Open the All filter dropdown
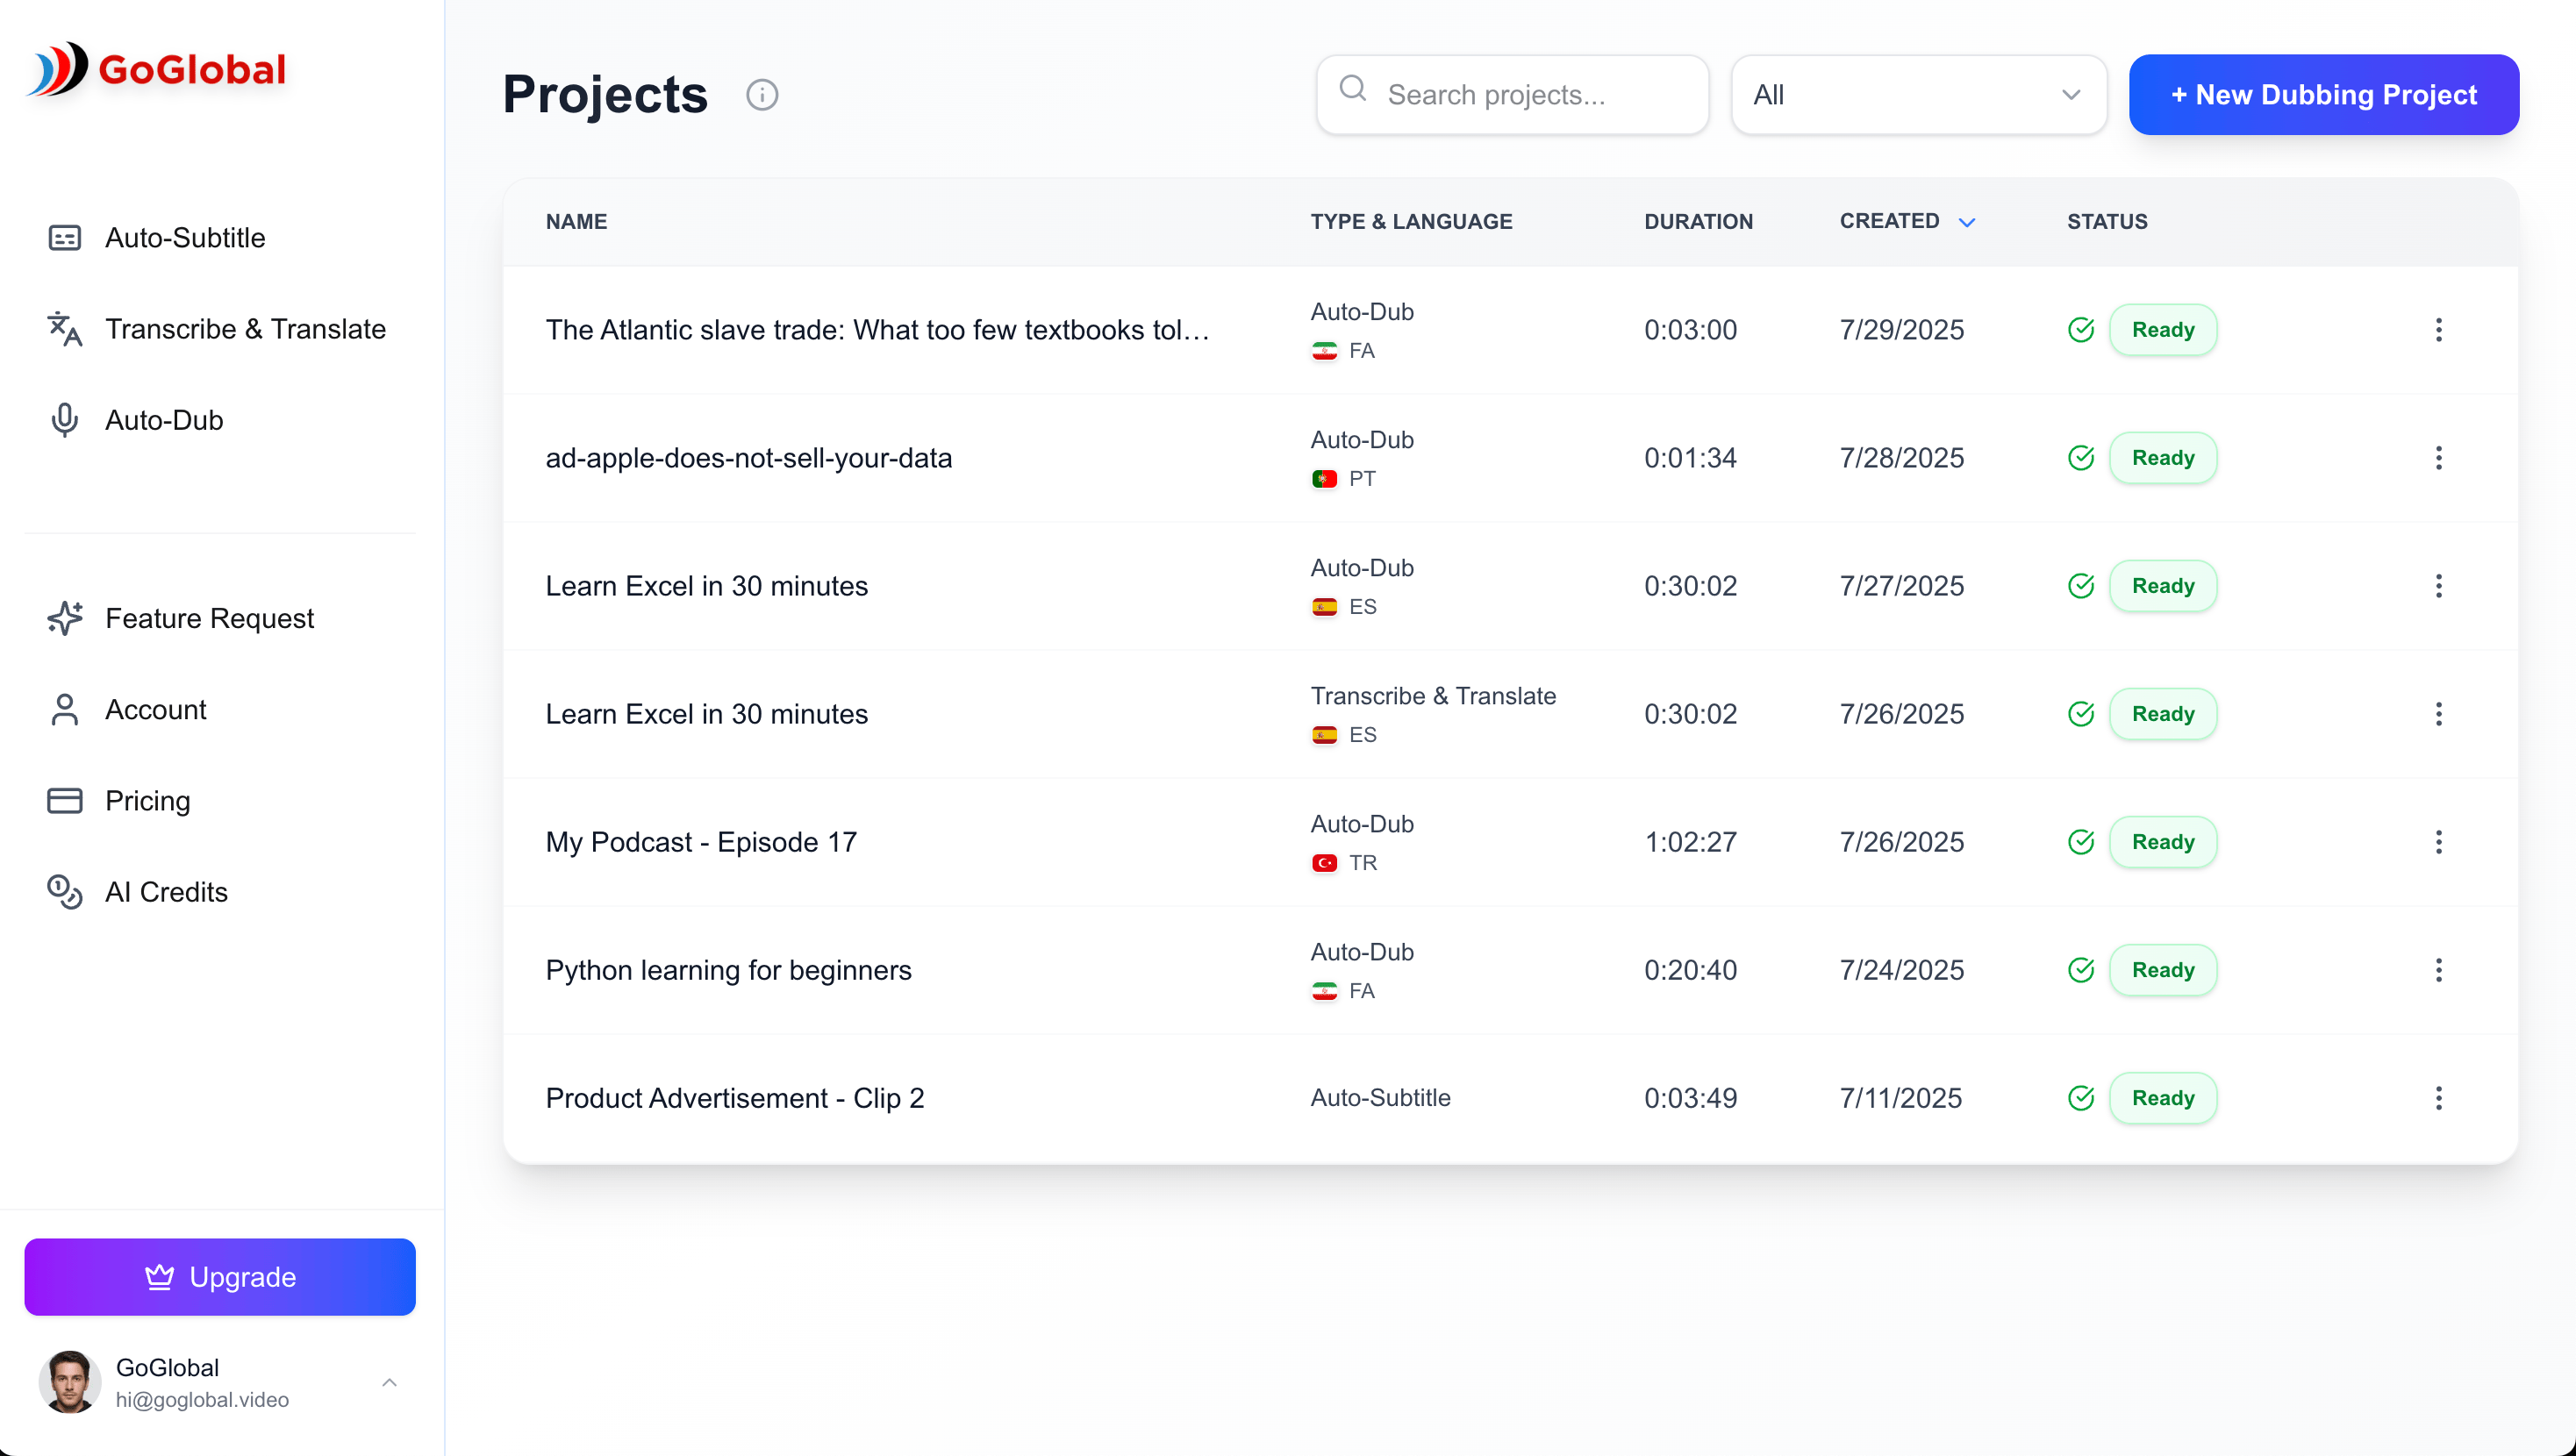 pos(1918,95)
